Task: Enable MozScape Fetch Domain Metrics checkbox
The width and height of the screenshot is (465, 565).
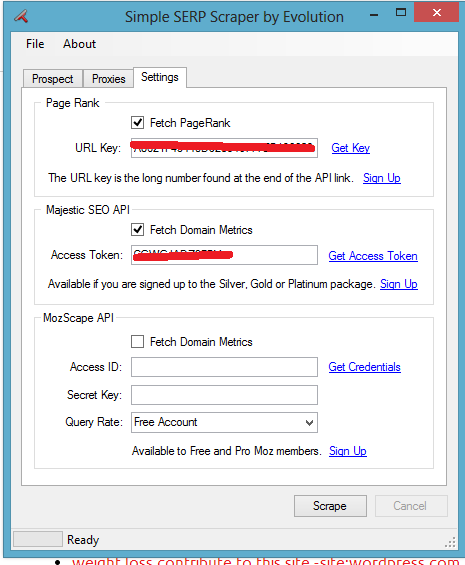Action: pyautogui.click(x=137, y=341)
